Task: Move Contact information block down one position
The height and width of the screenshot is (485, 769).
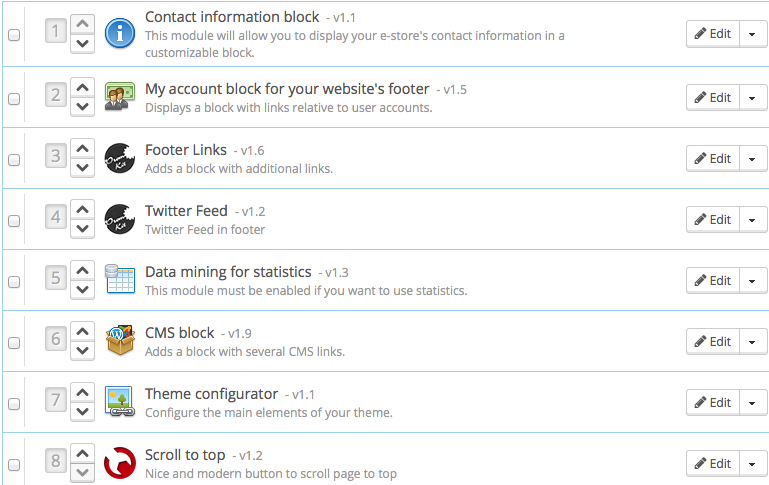Action: tap(83, 44)
